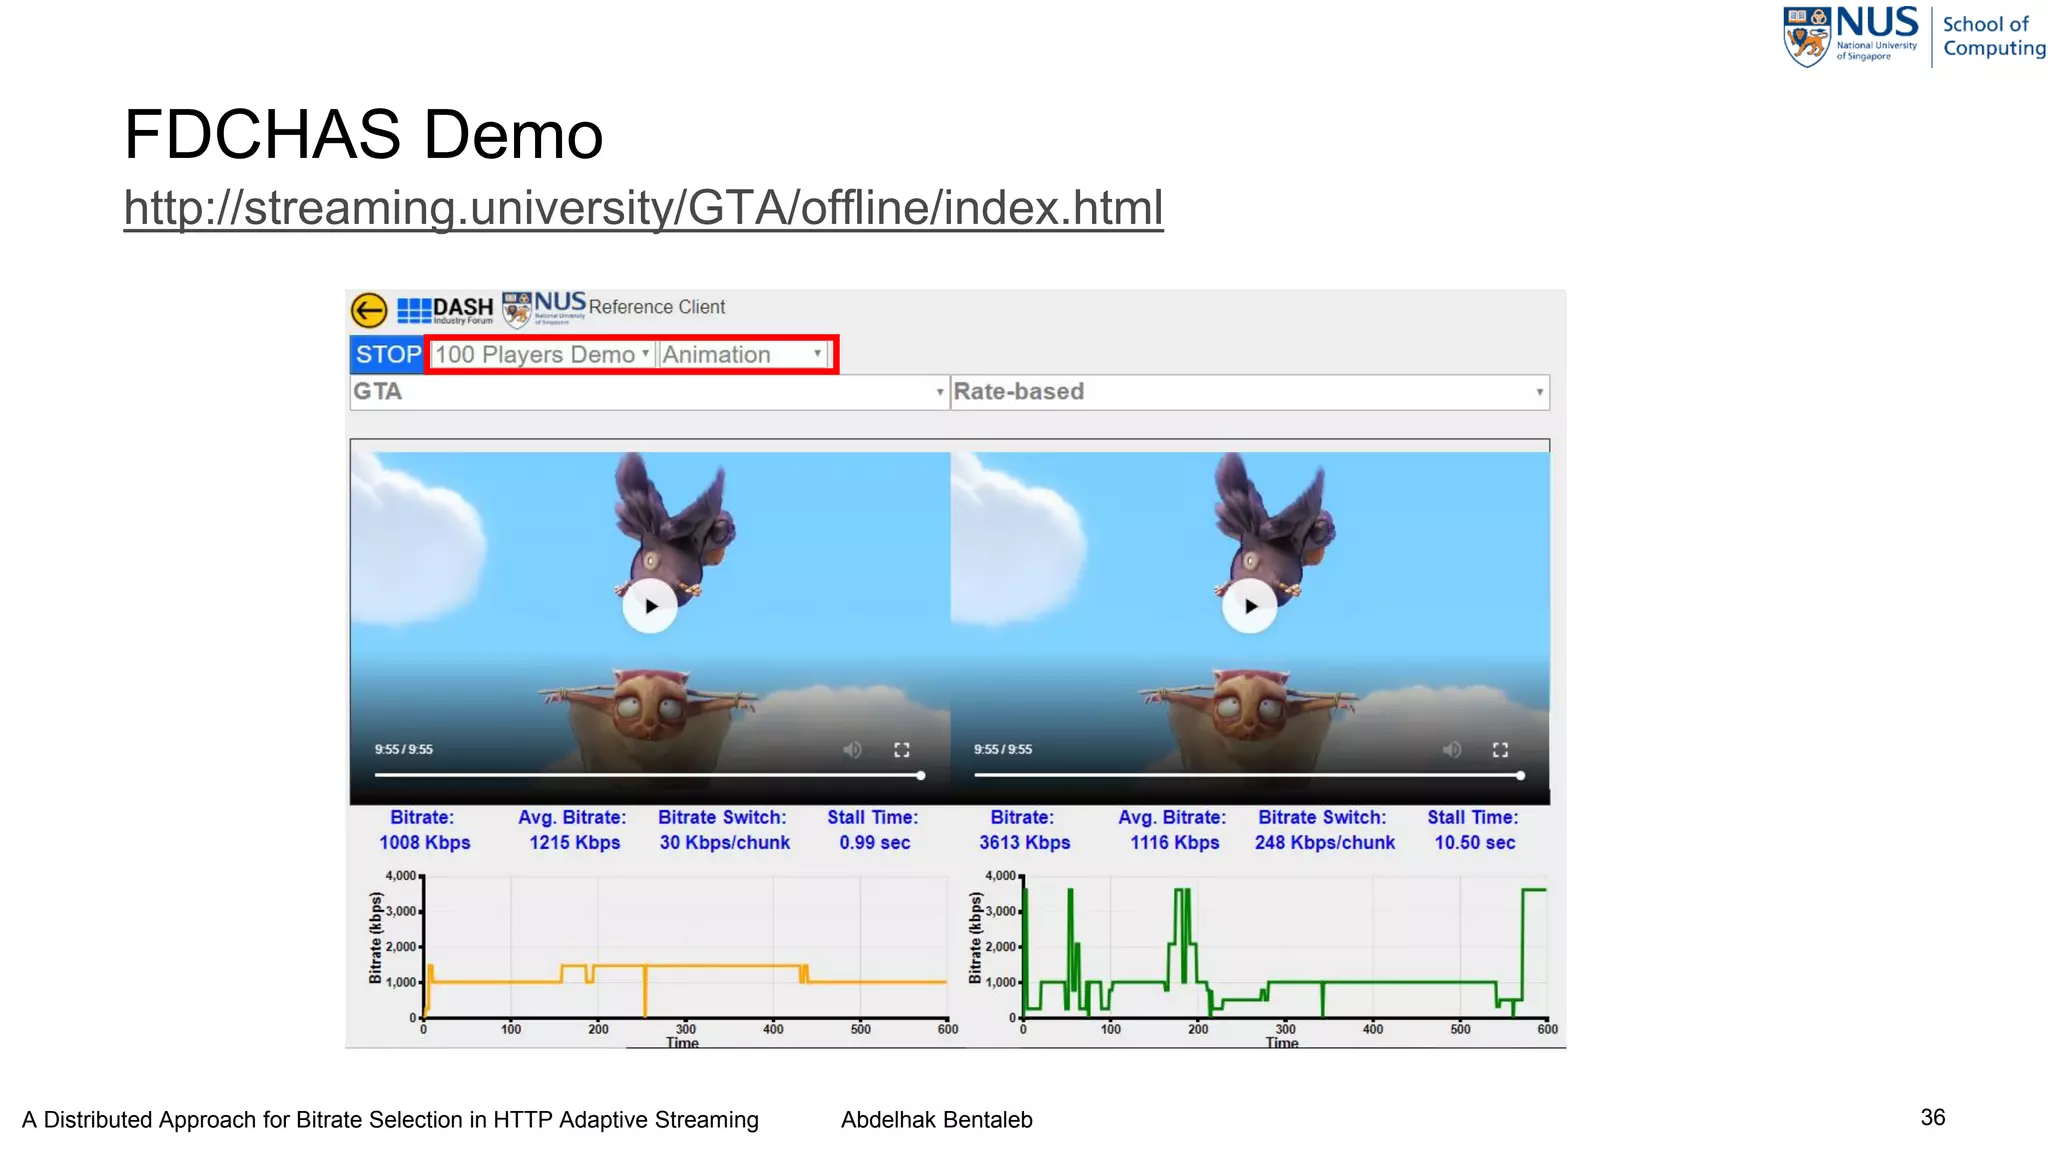
Task: Click the 1215 Kbps average bitrate value
Action: 574,843
